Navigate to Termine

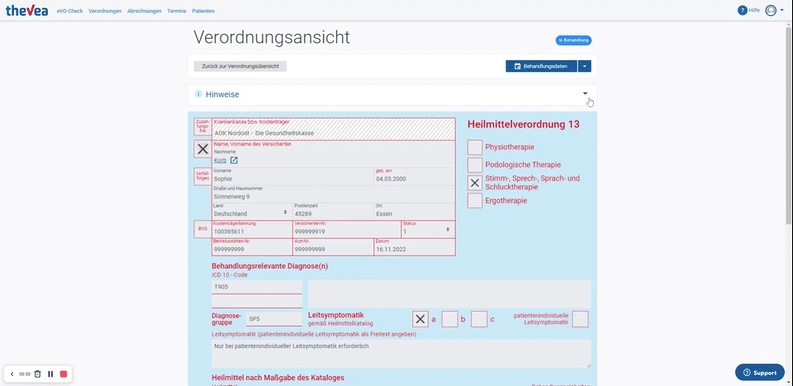[177, 11]
